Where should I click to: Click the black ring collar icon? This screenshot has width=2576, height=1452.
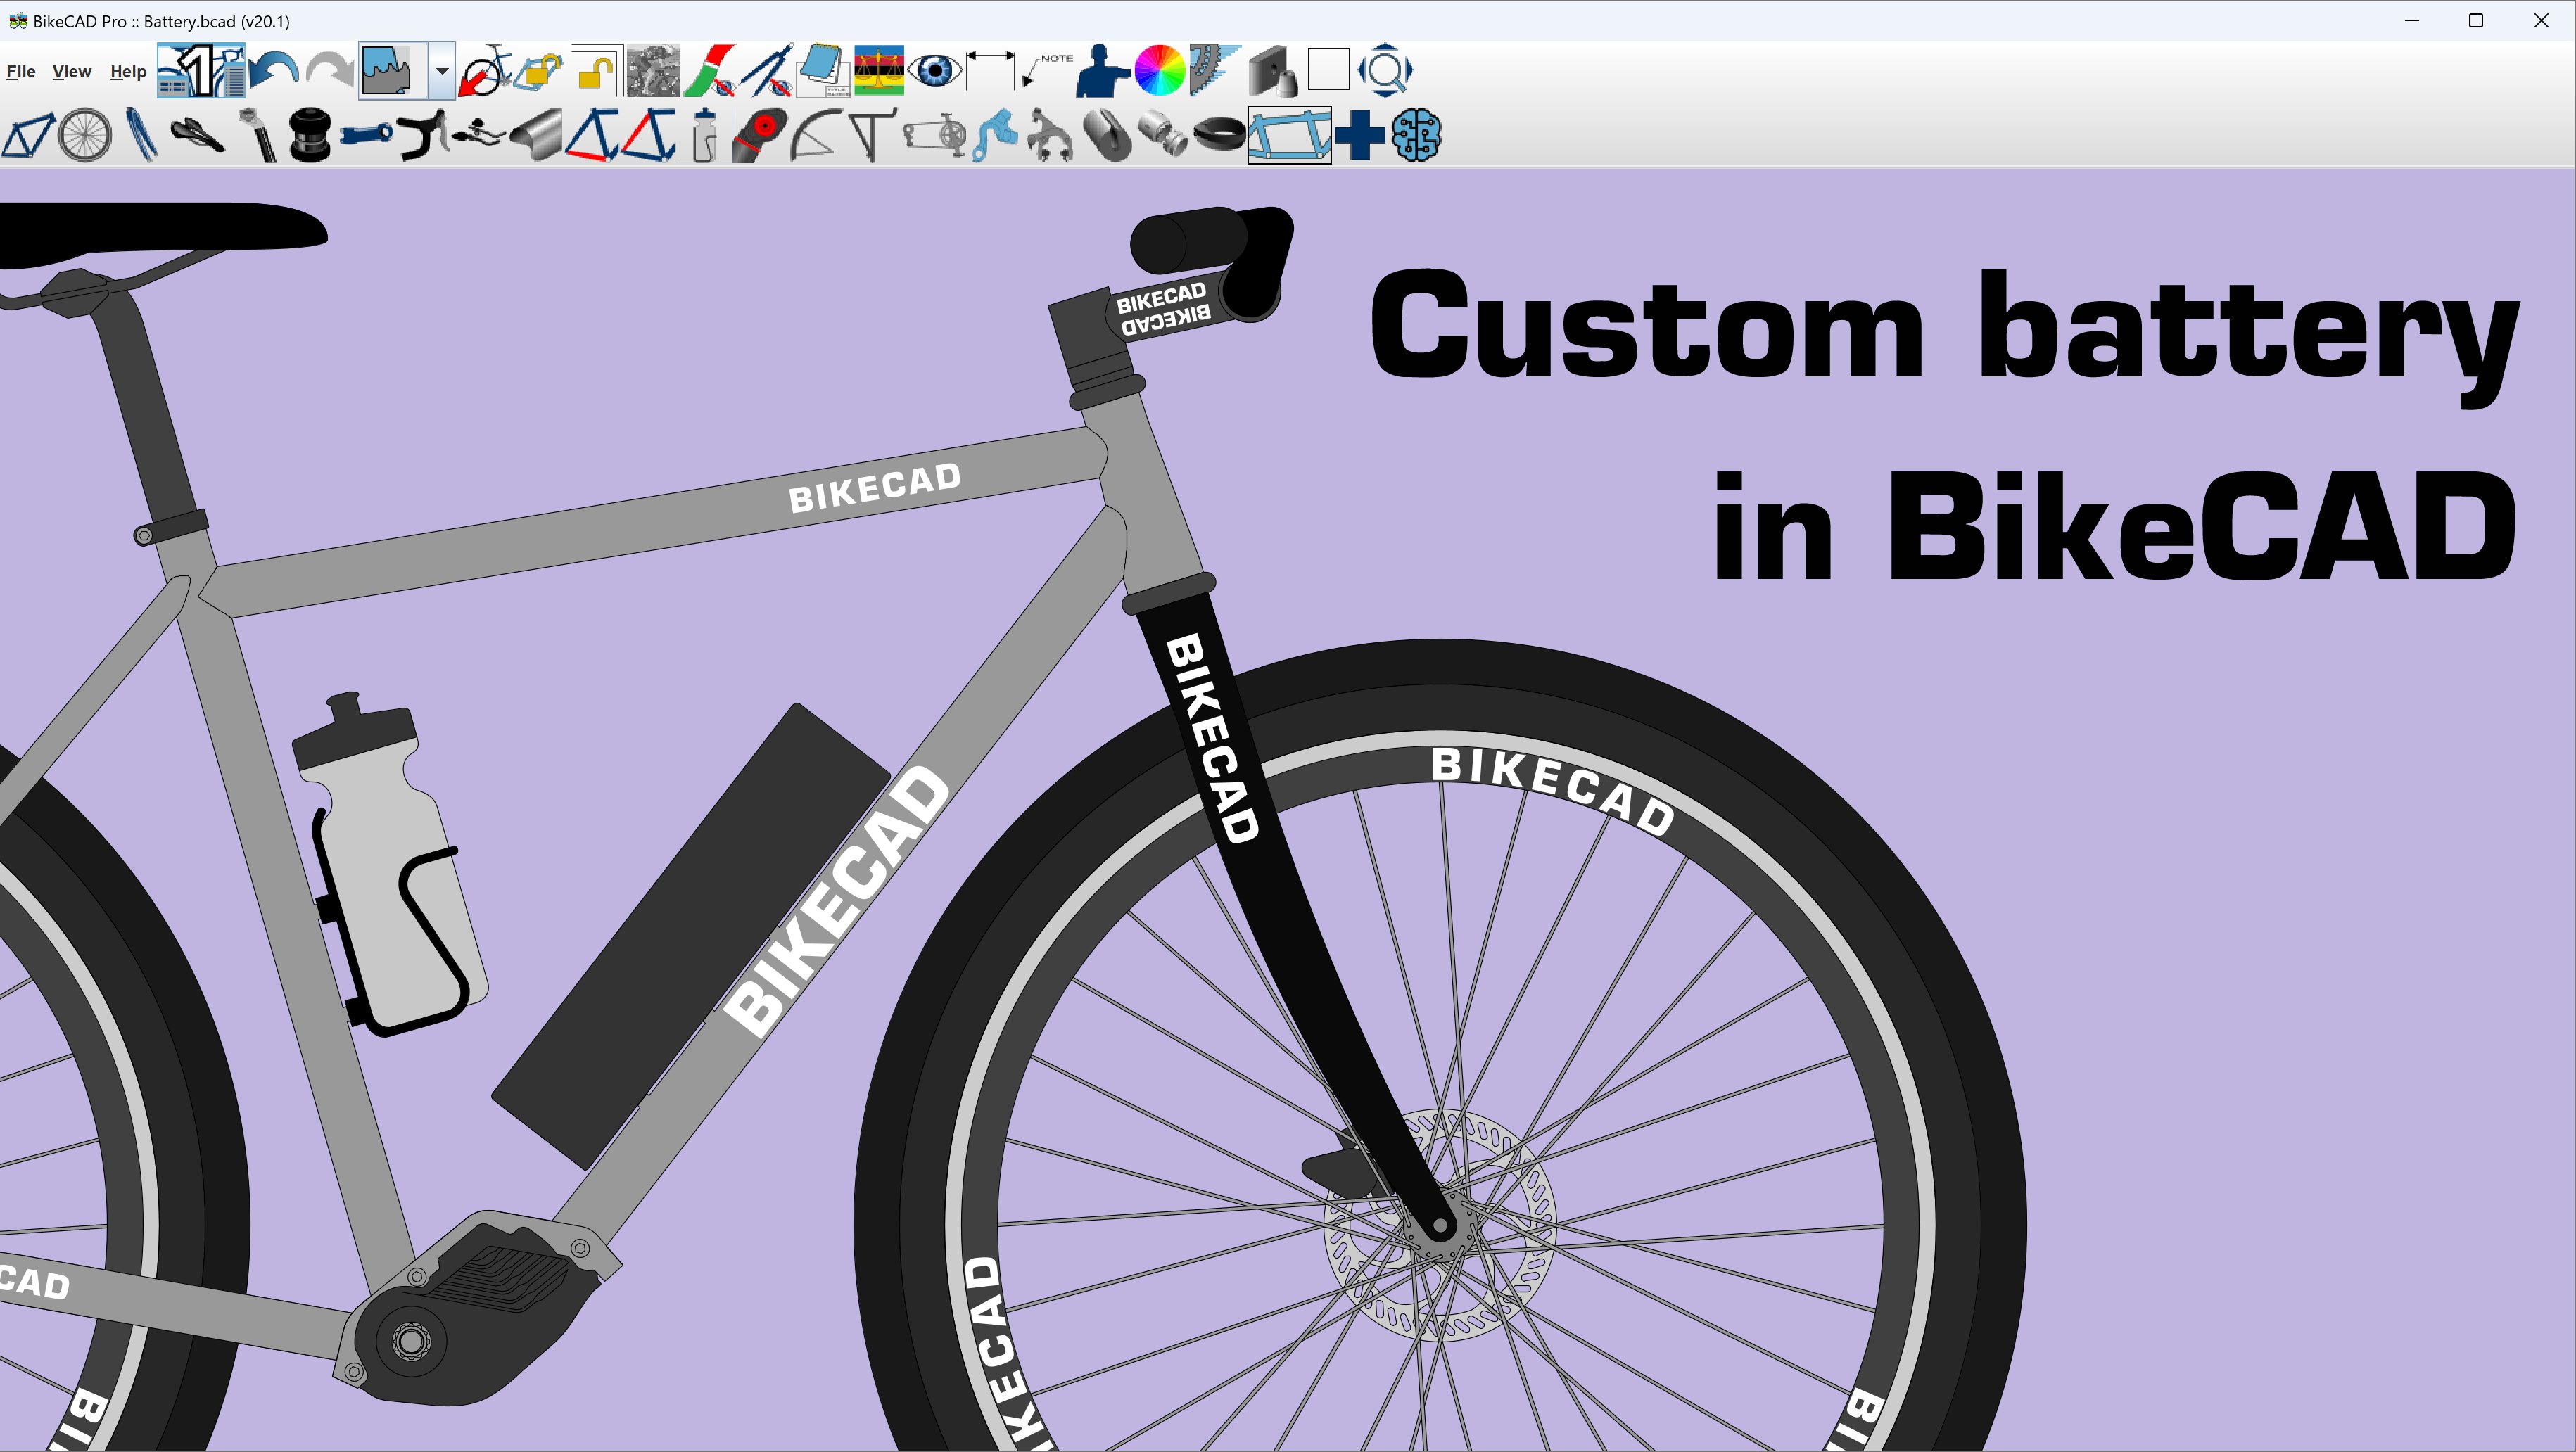[1219, 135]
